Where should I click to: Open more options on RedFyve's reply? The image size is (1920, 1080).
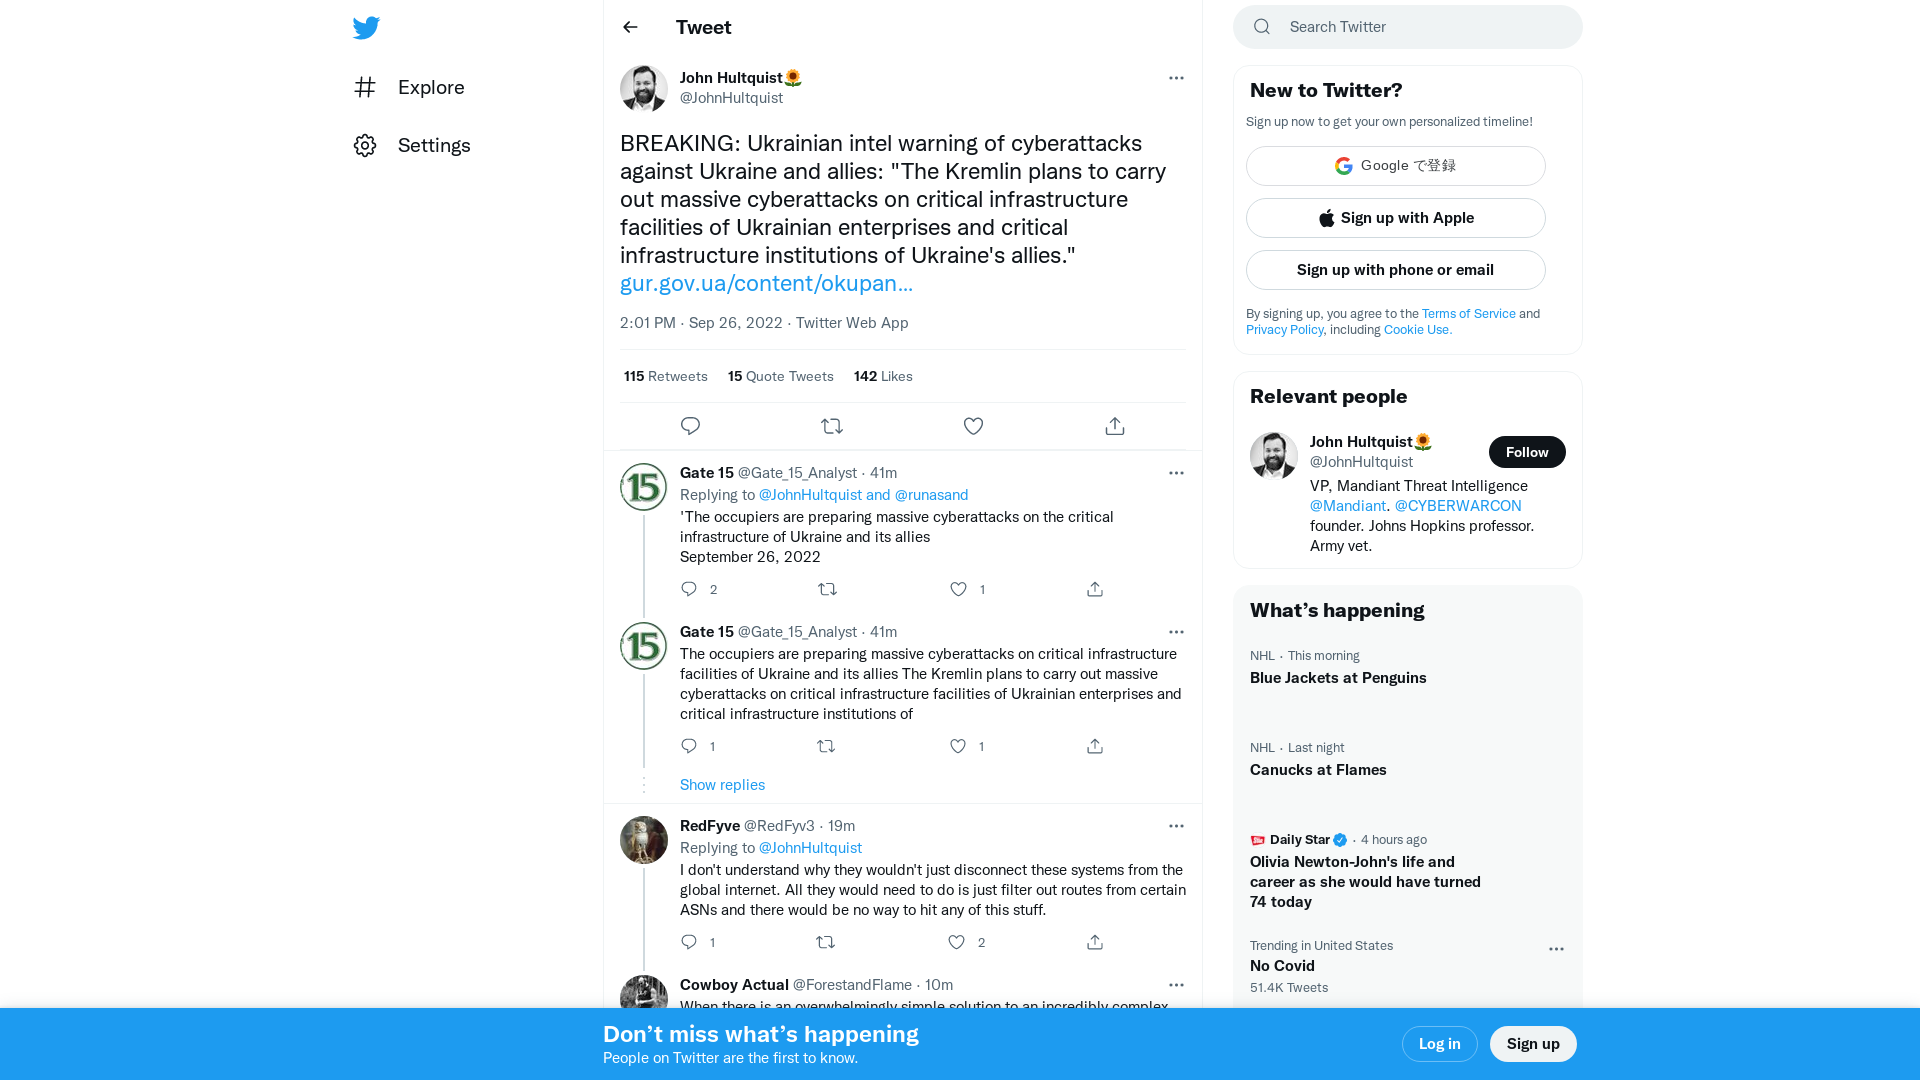tap(1176, 826)
